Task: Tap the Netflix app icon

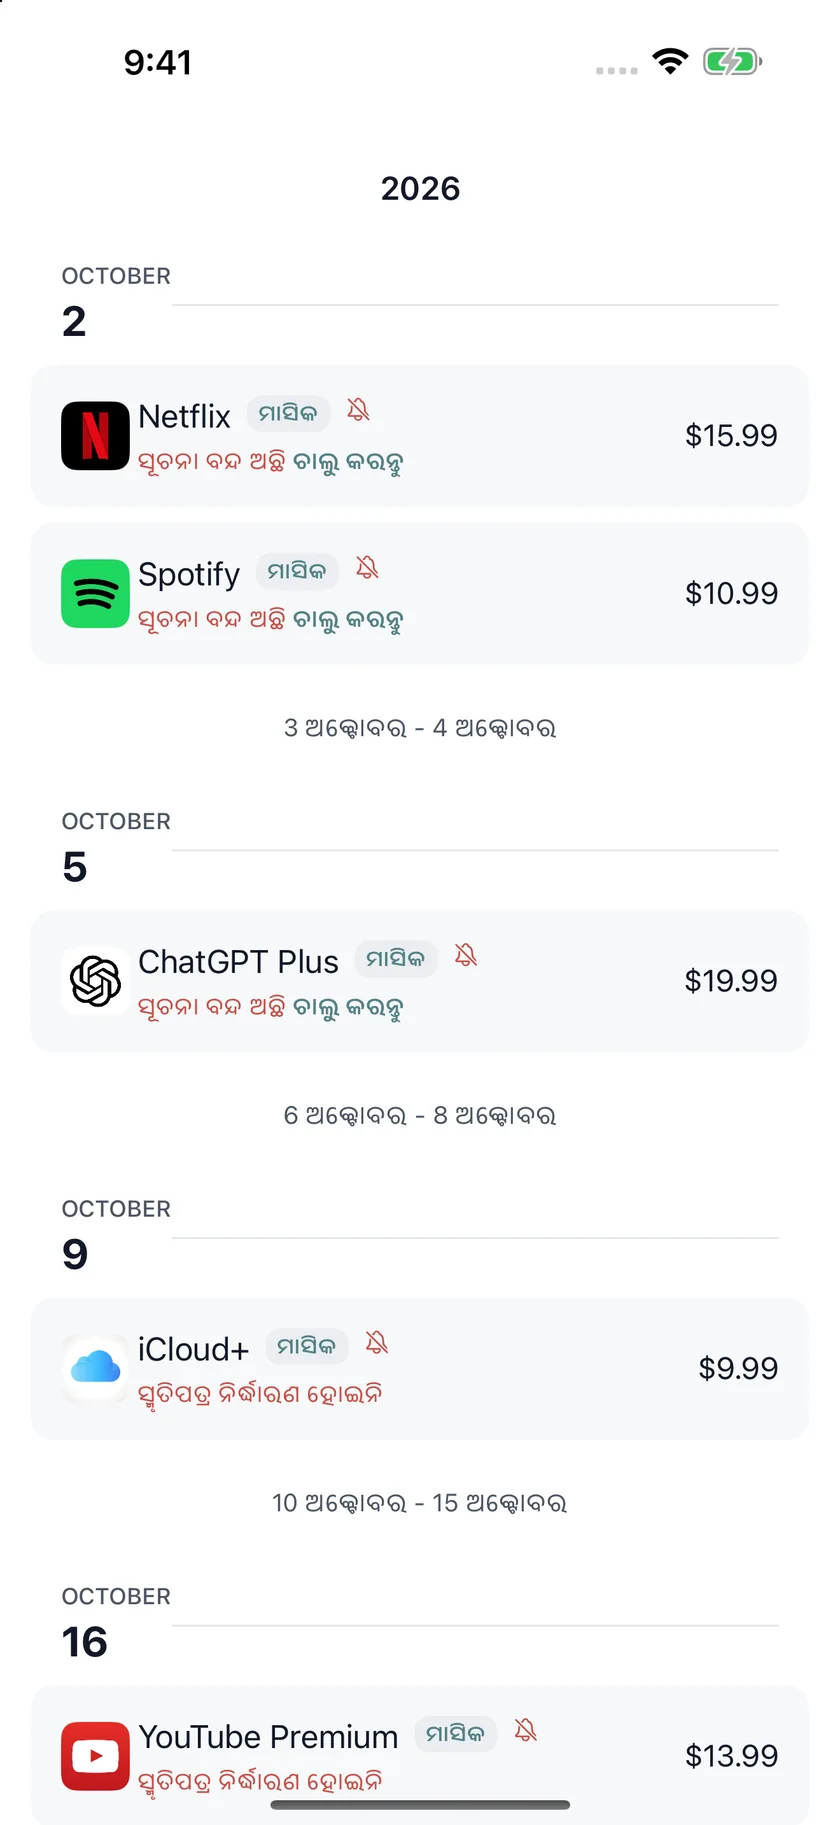Action: point(95,436)
